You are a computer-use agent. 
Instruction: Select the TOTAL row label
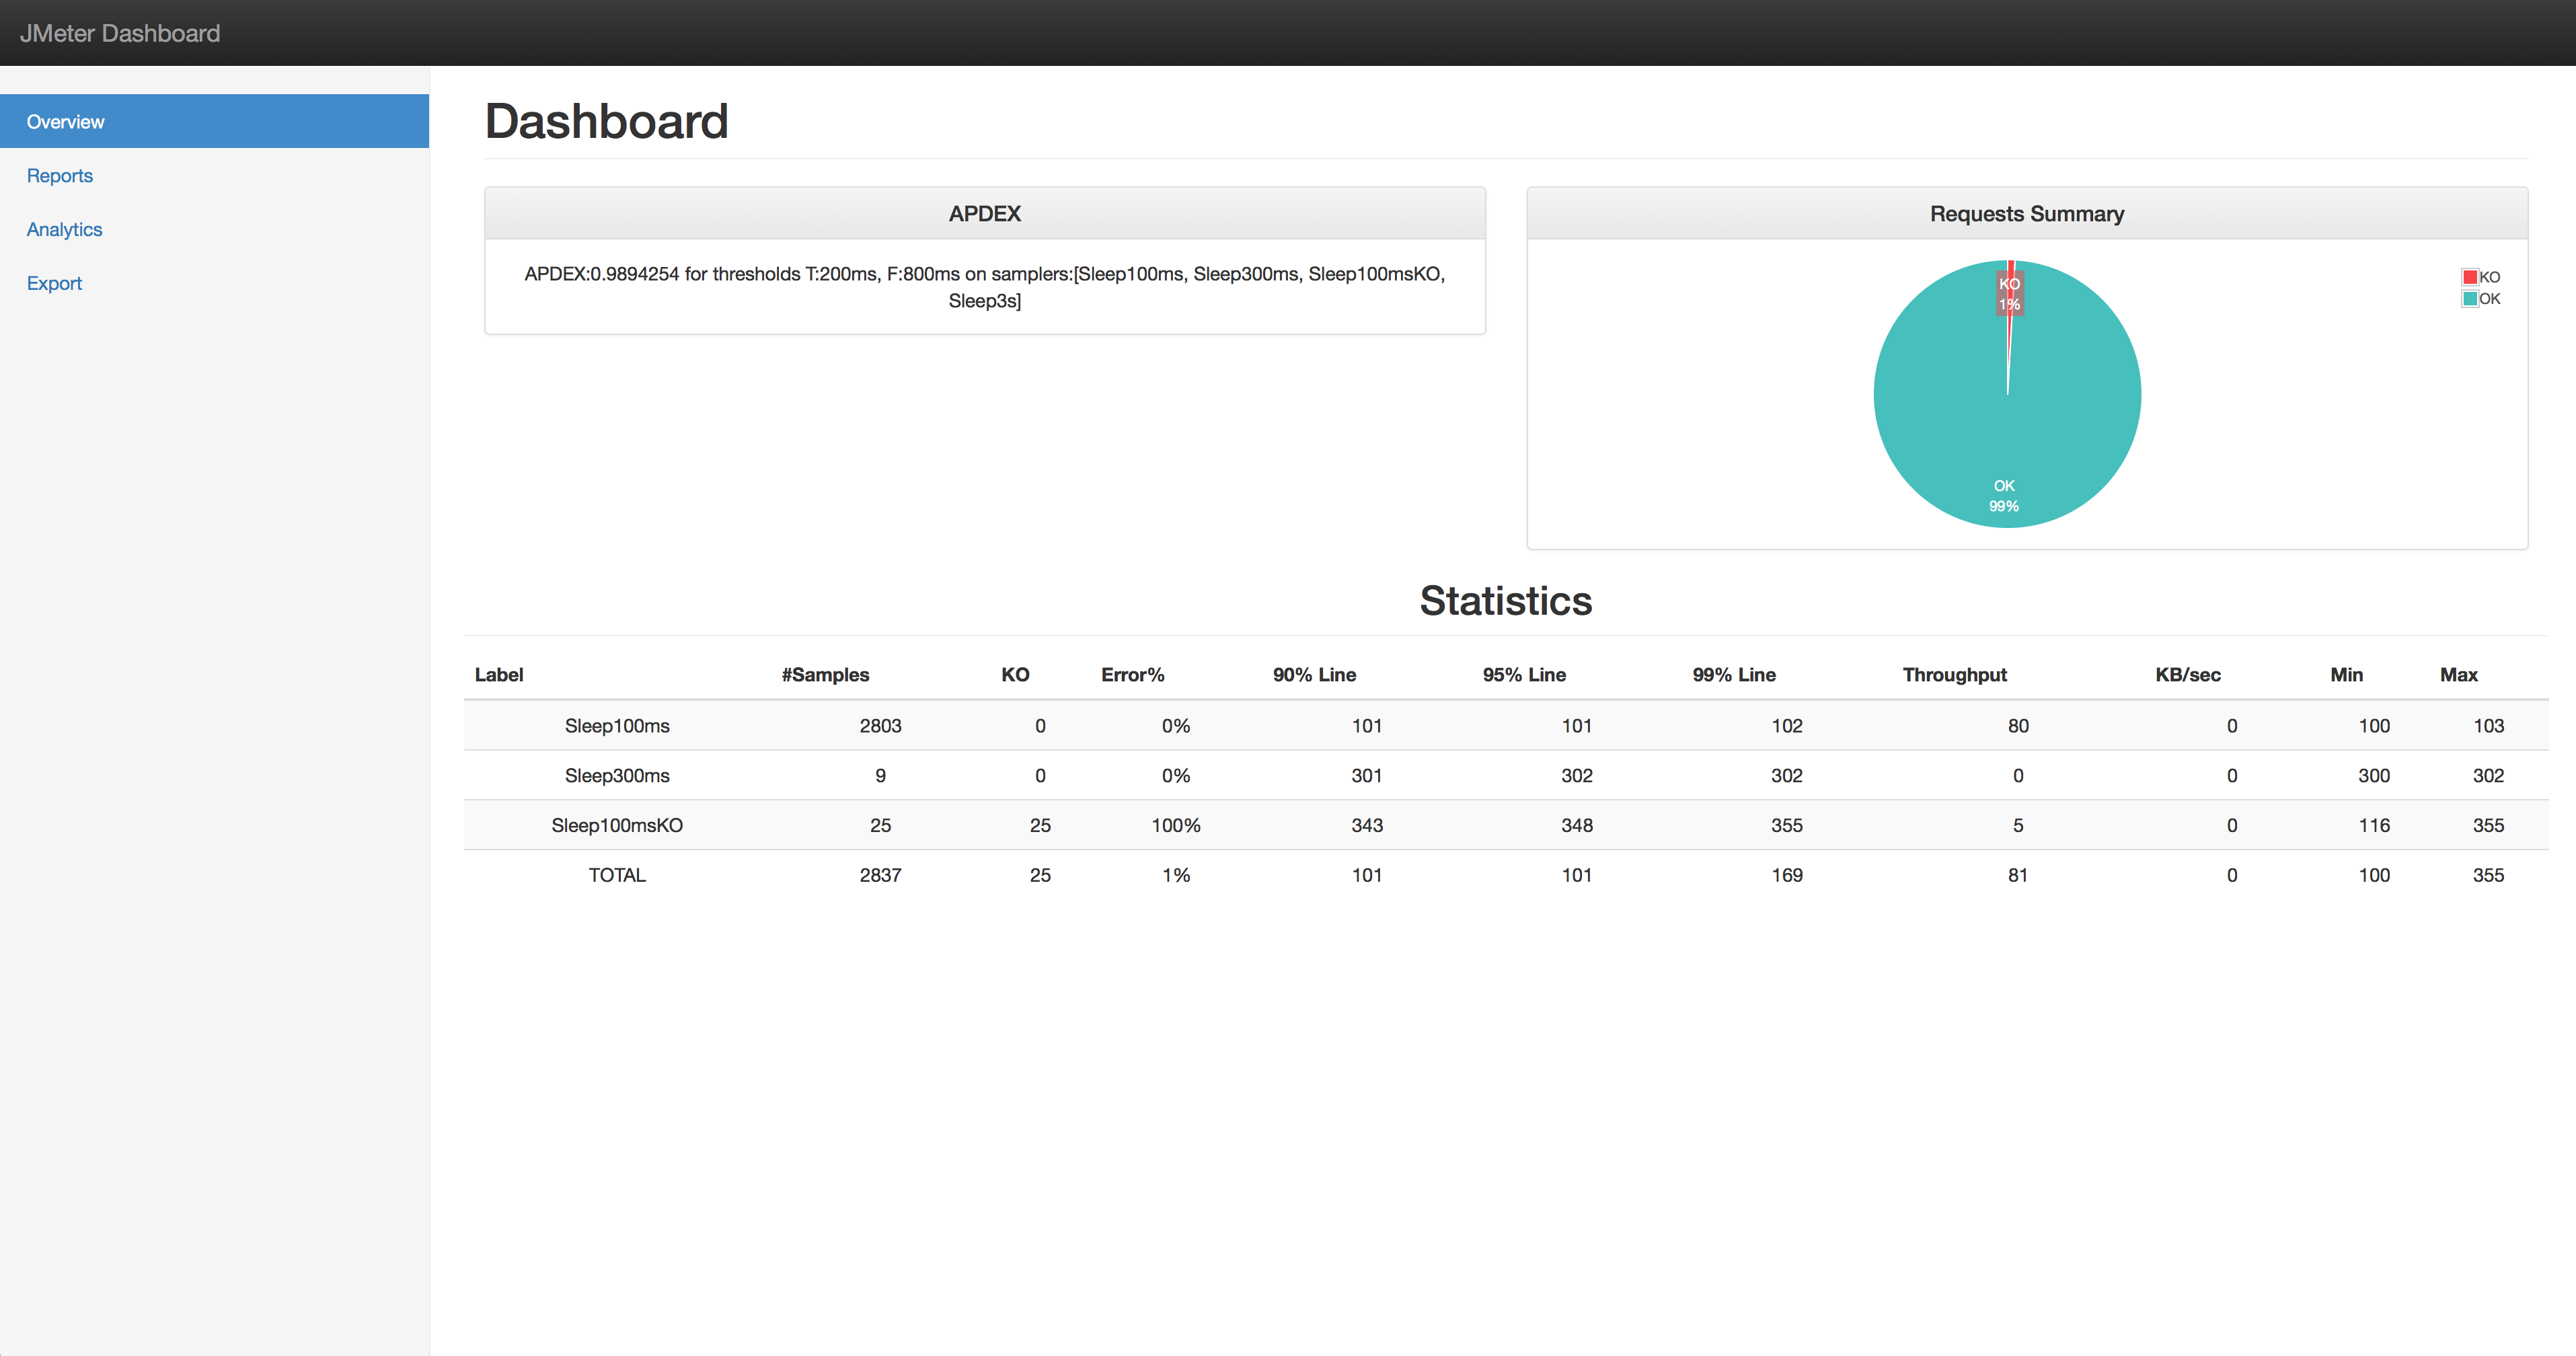tap(617, 876)
